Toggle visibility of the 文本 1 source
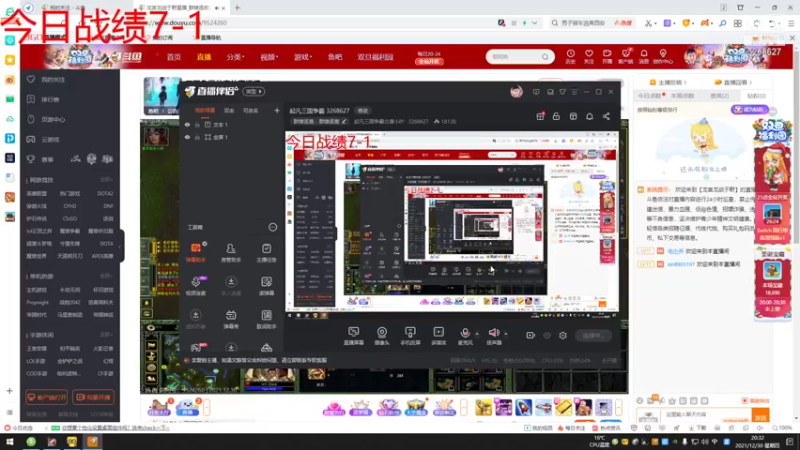 187,124
